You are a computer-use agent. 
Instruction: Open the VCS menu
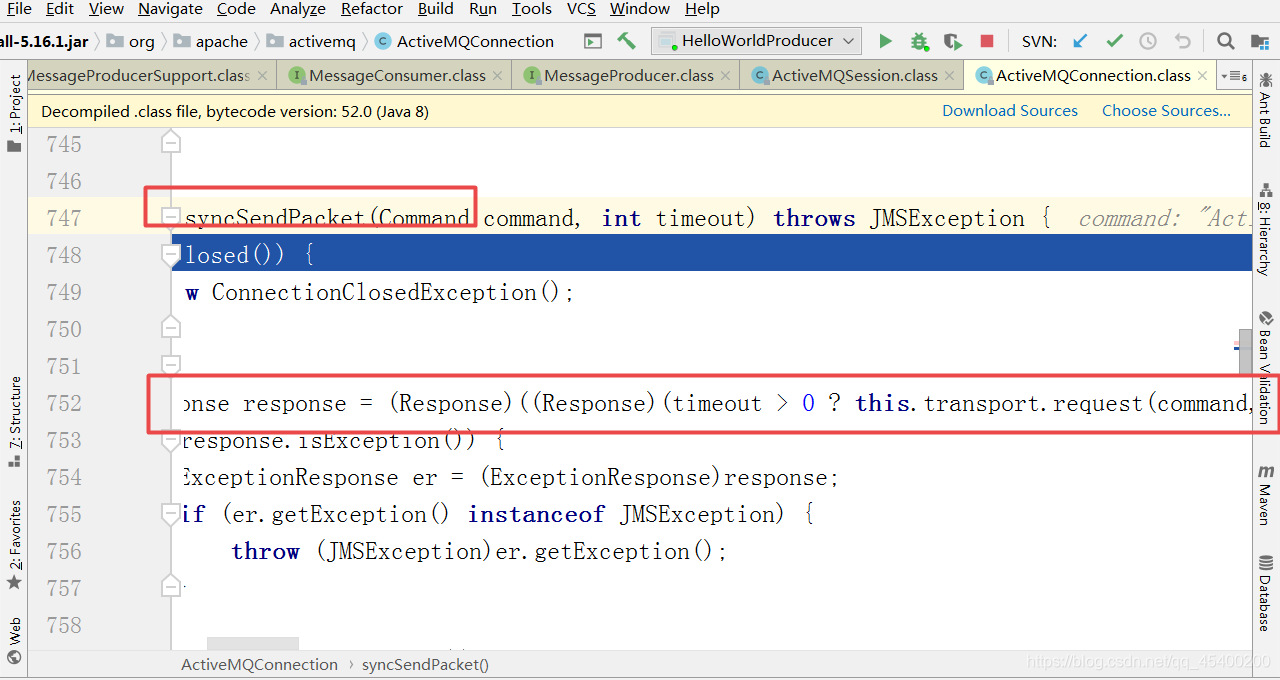581,9
